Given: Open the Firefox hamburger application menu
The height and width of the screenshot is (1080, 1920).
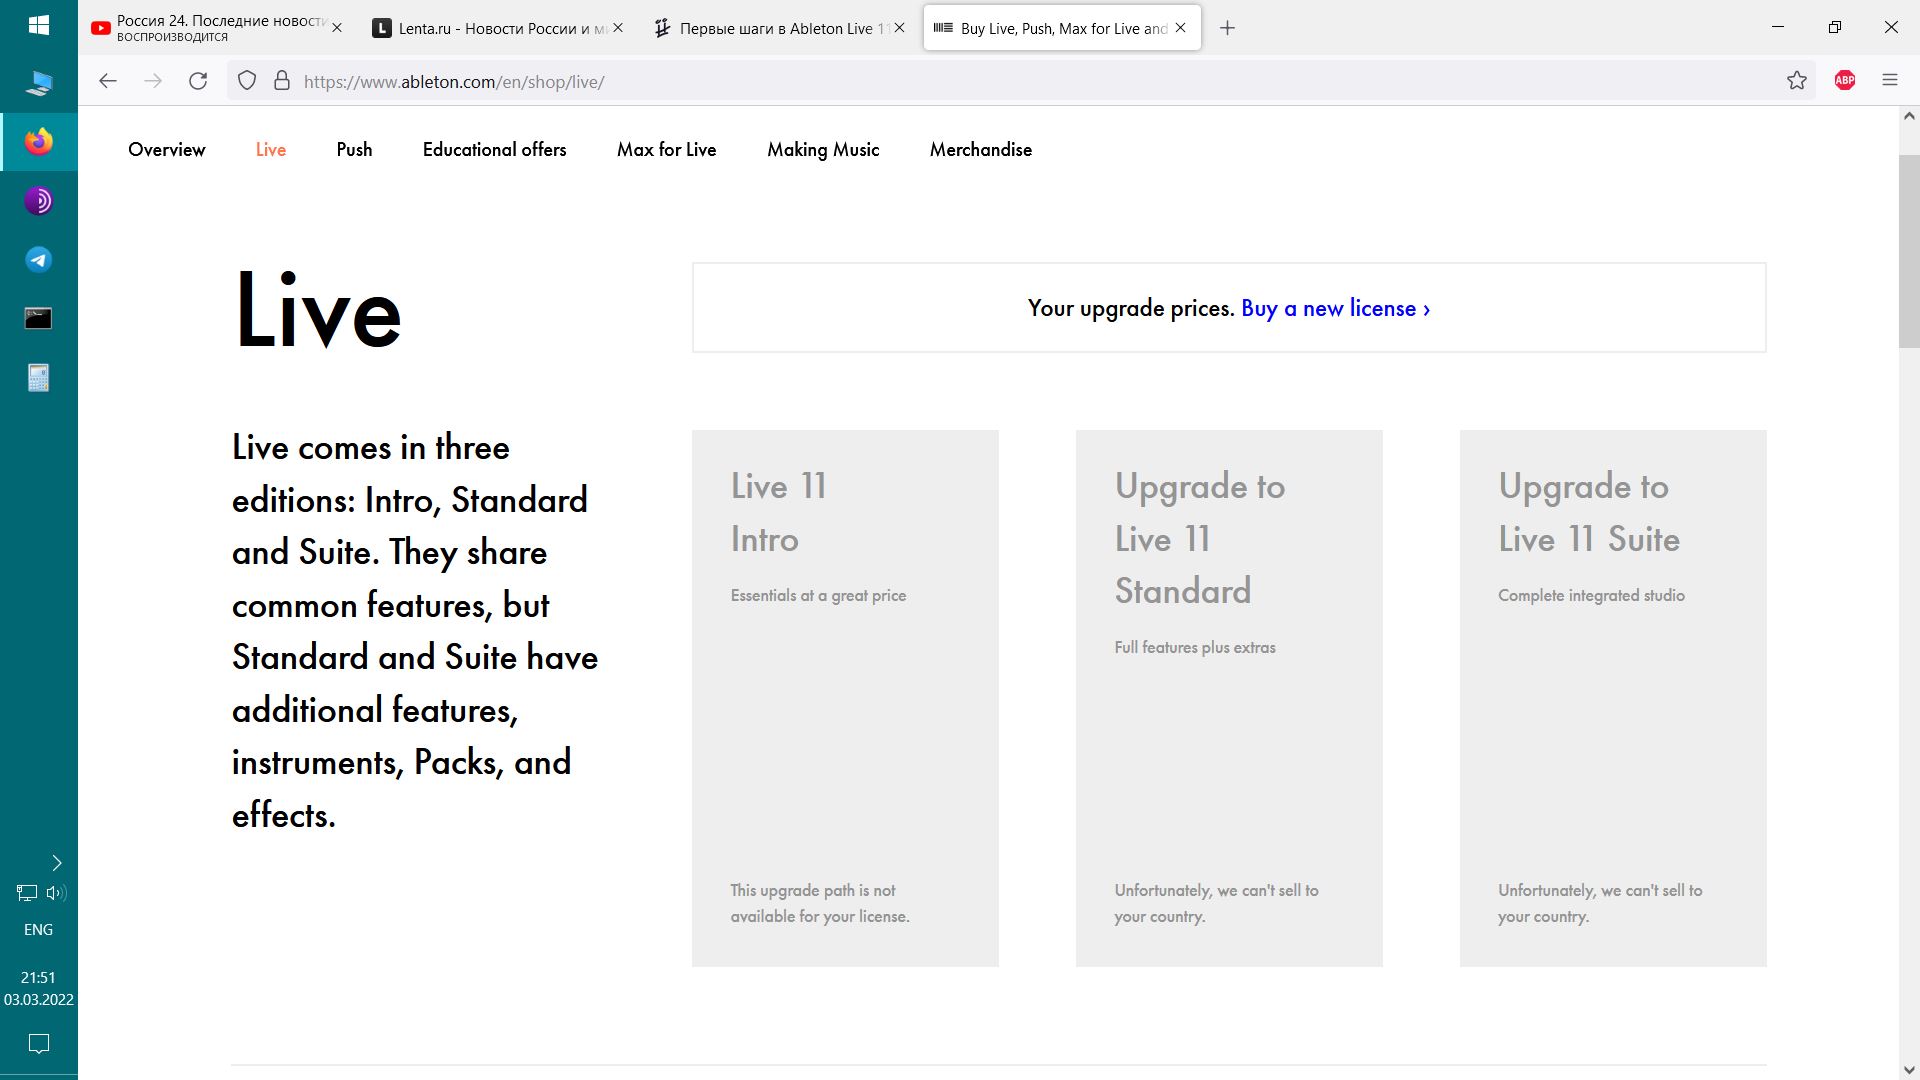Looking at the screenshot, I should [1890, 81].
